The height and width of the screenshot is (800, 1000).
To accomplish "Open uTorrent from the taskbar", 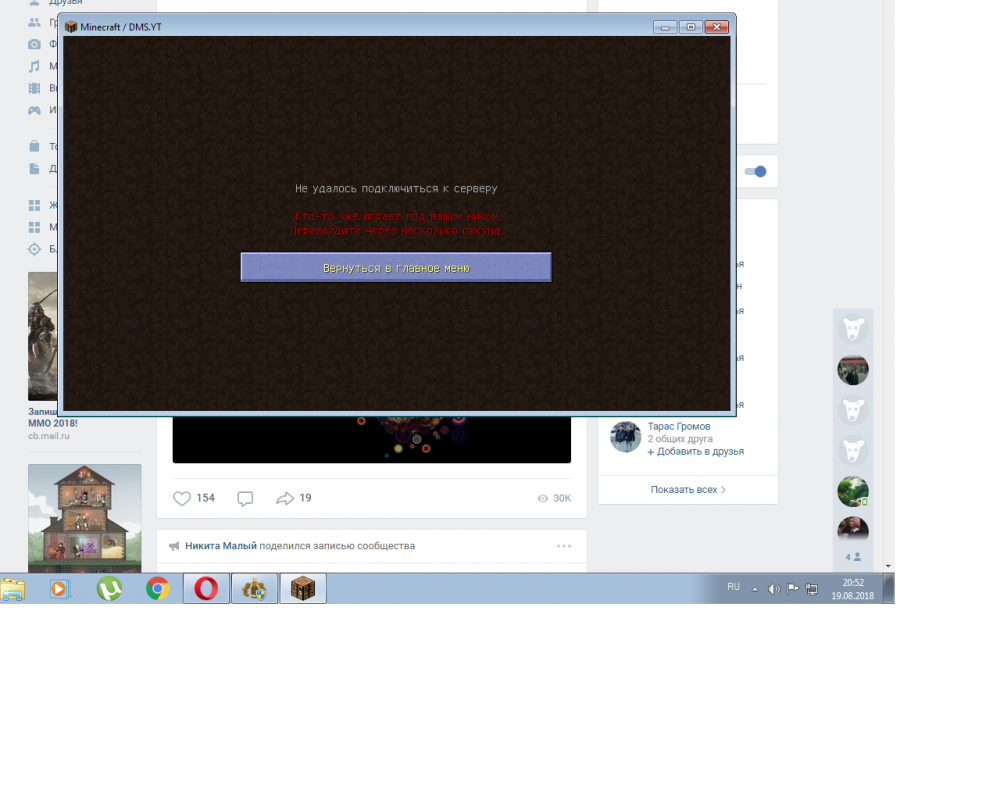I will pyautogui.click(x=109, y=589).
